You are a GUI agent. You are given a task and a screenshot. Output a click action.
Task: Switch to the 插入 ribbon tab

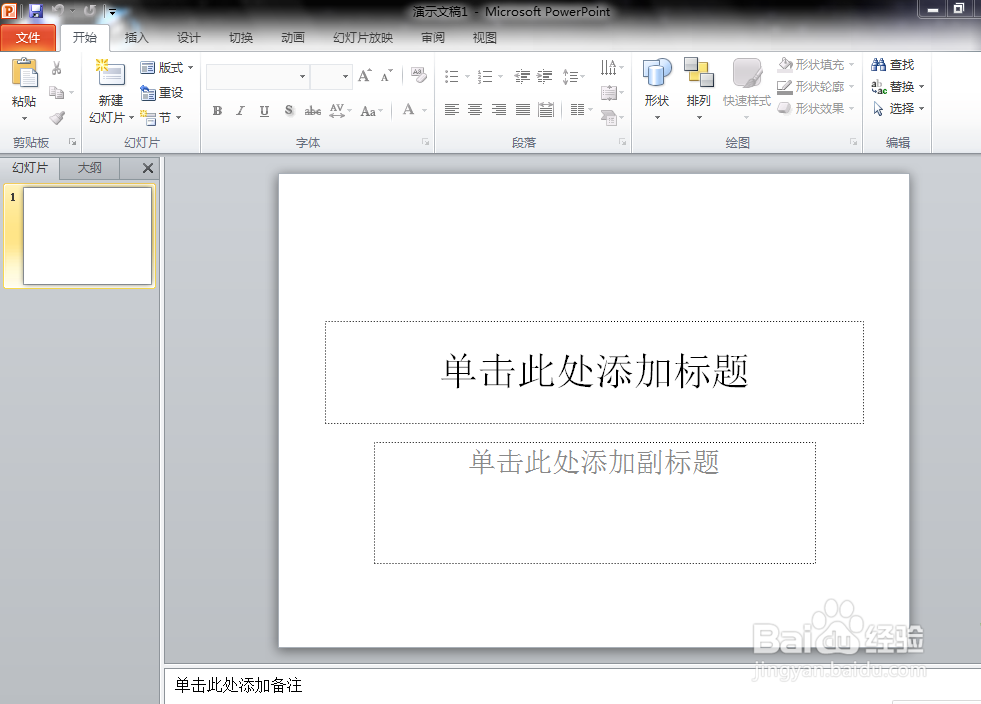(x=136, y=38)
